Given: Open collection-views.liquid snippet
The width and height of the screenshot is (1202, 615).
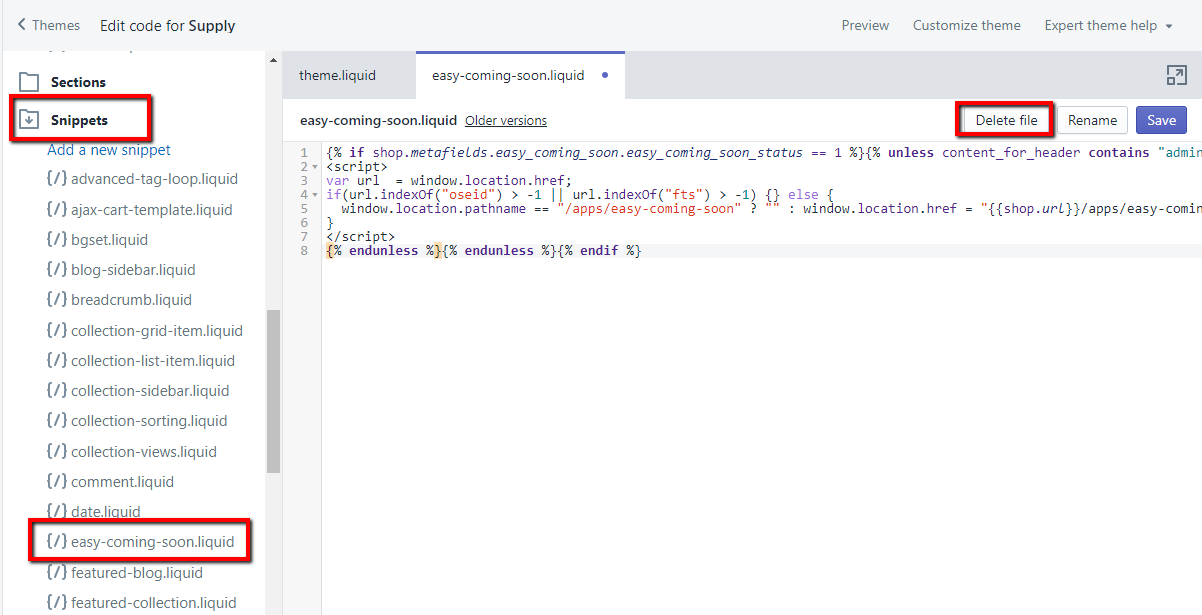Looking at the screenshot, I should pyautogui.click(x=144, y=452).
